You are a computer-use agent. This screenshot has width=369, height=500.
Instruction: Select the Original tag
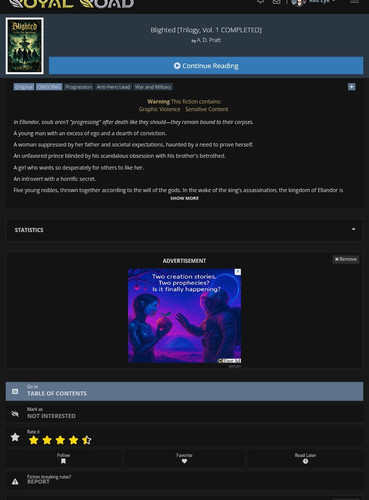[24, 87]
